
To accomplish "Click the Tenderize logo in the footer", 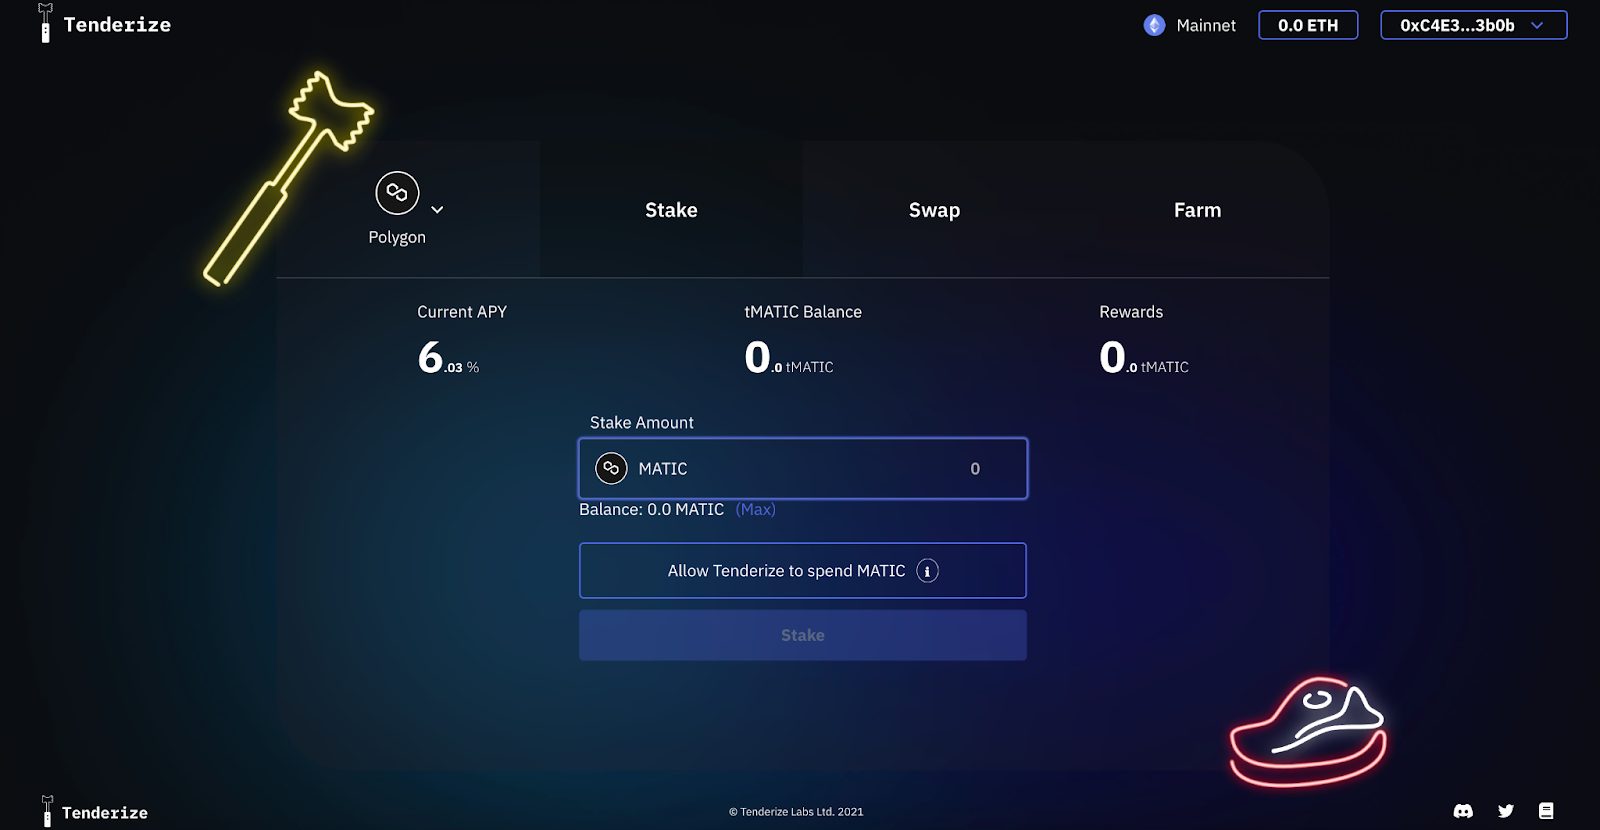I will [94, 811].
